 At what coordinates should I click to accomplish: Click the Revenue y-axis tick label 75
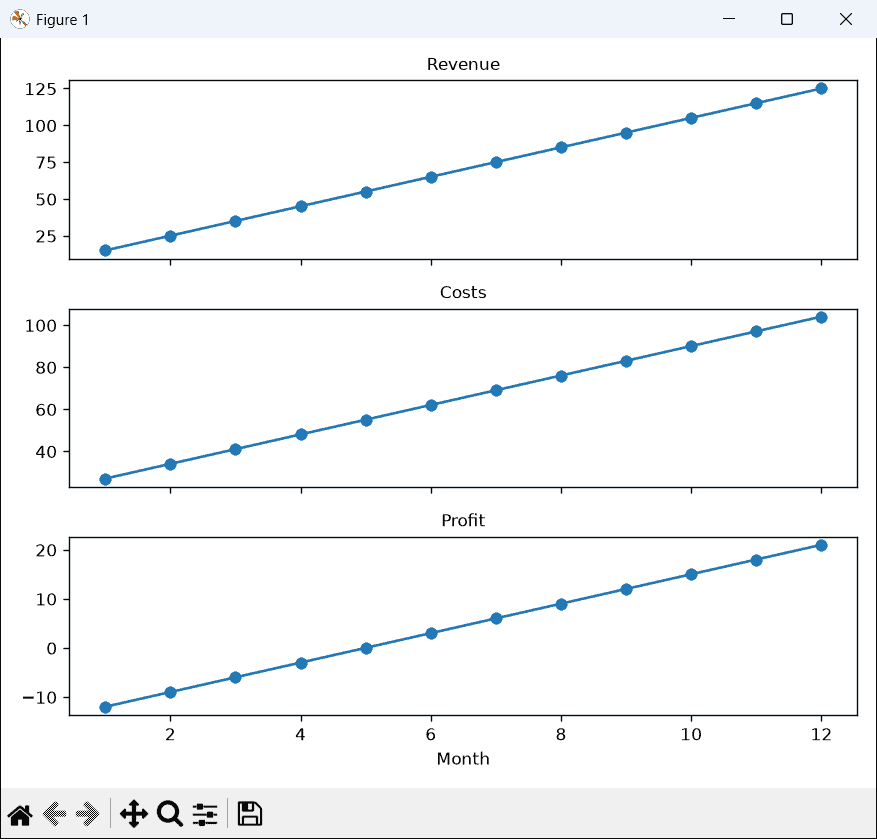(x=46, y=163)
